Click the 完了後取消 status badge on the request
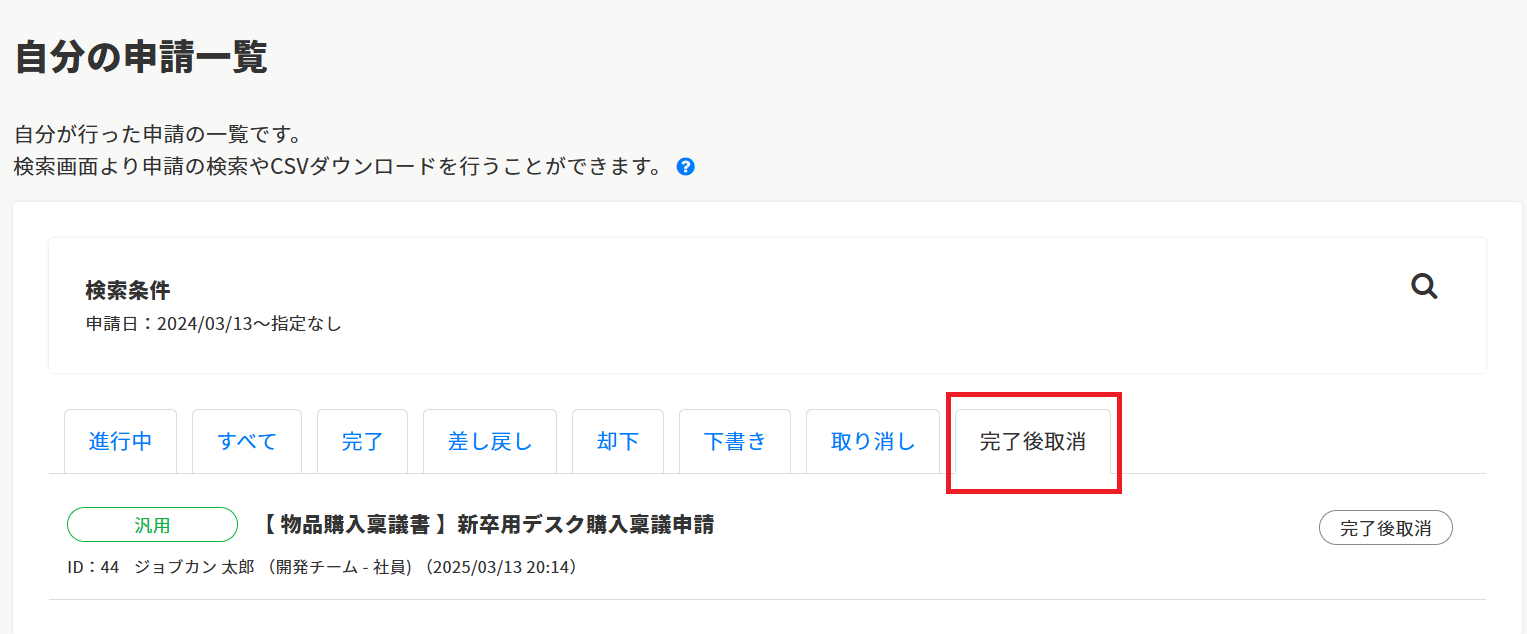This screenshot has width=1527, height=634. click(x=1385, y=528)
